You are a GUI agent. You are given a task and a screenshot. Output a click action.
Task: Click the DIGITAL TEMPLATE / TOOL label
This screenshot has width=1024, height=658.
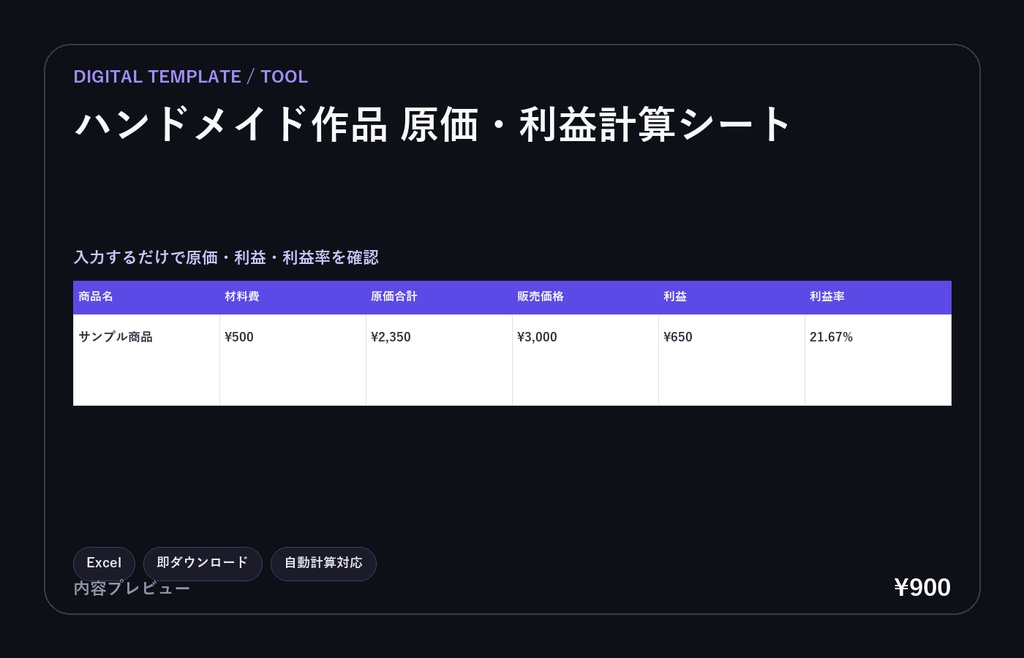[191, 76]
